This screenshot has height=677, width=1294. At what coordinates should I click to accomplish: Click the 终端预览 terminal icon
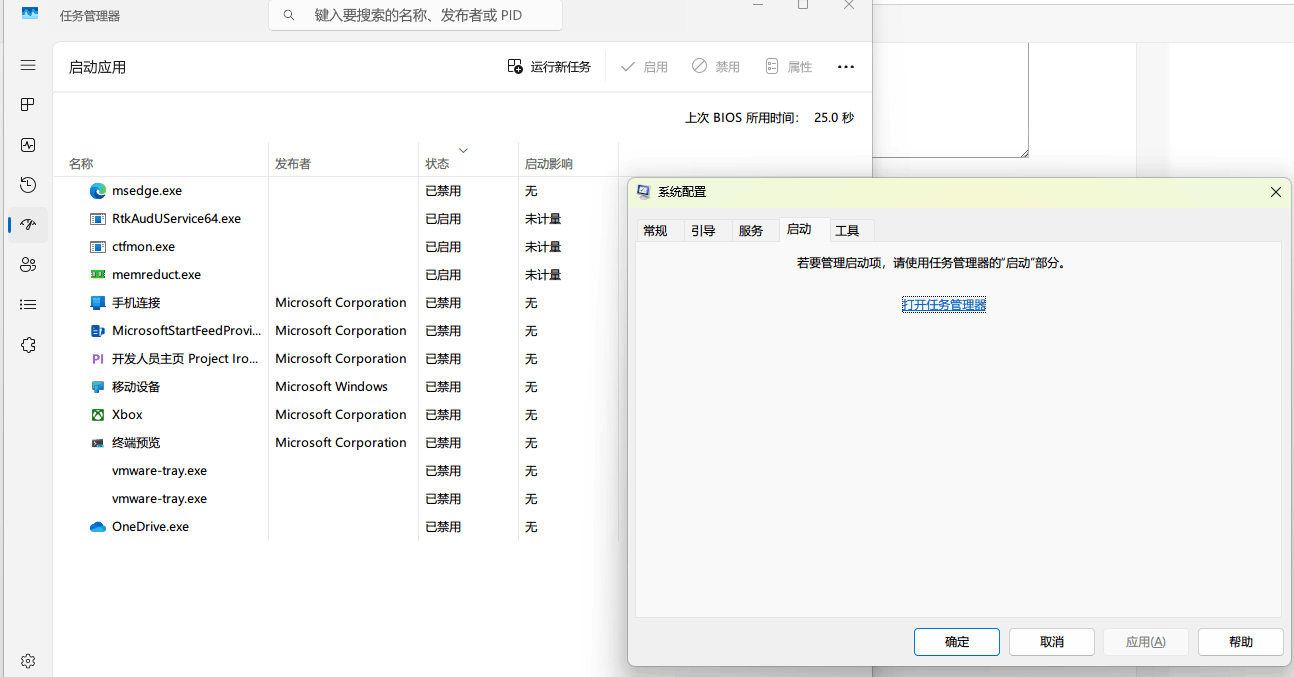coord(98,443)
